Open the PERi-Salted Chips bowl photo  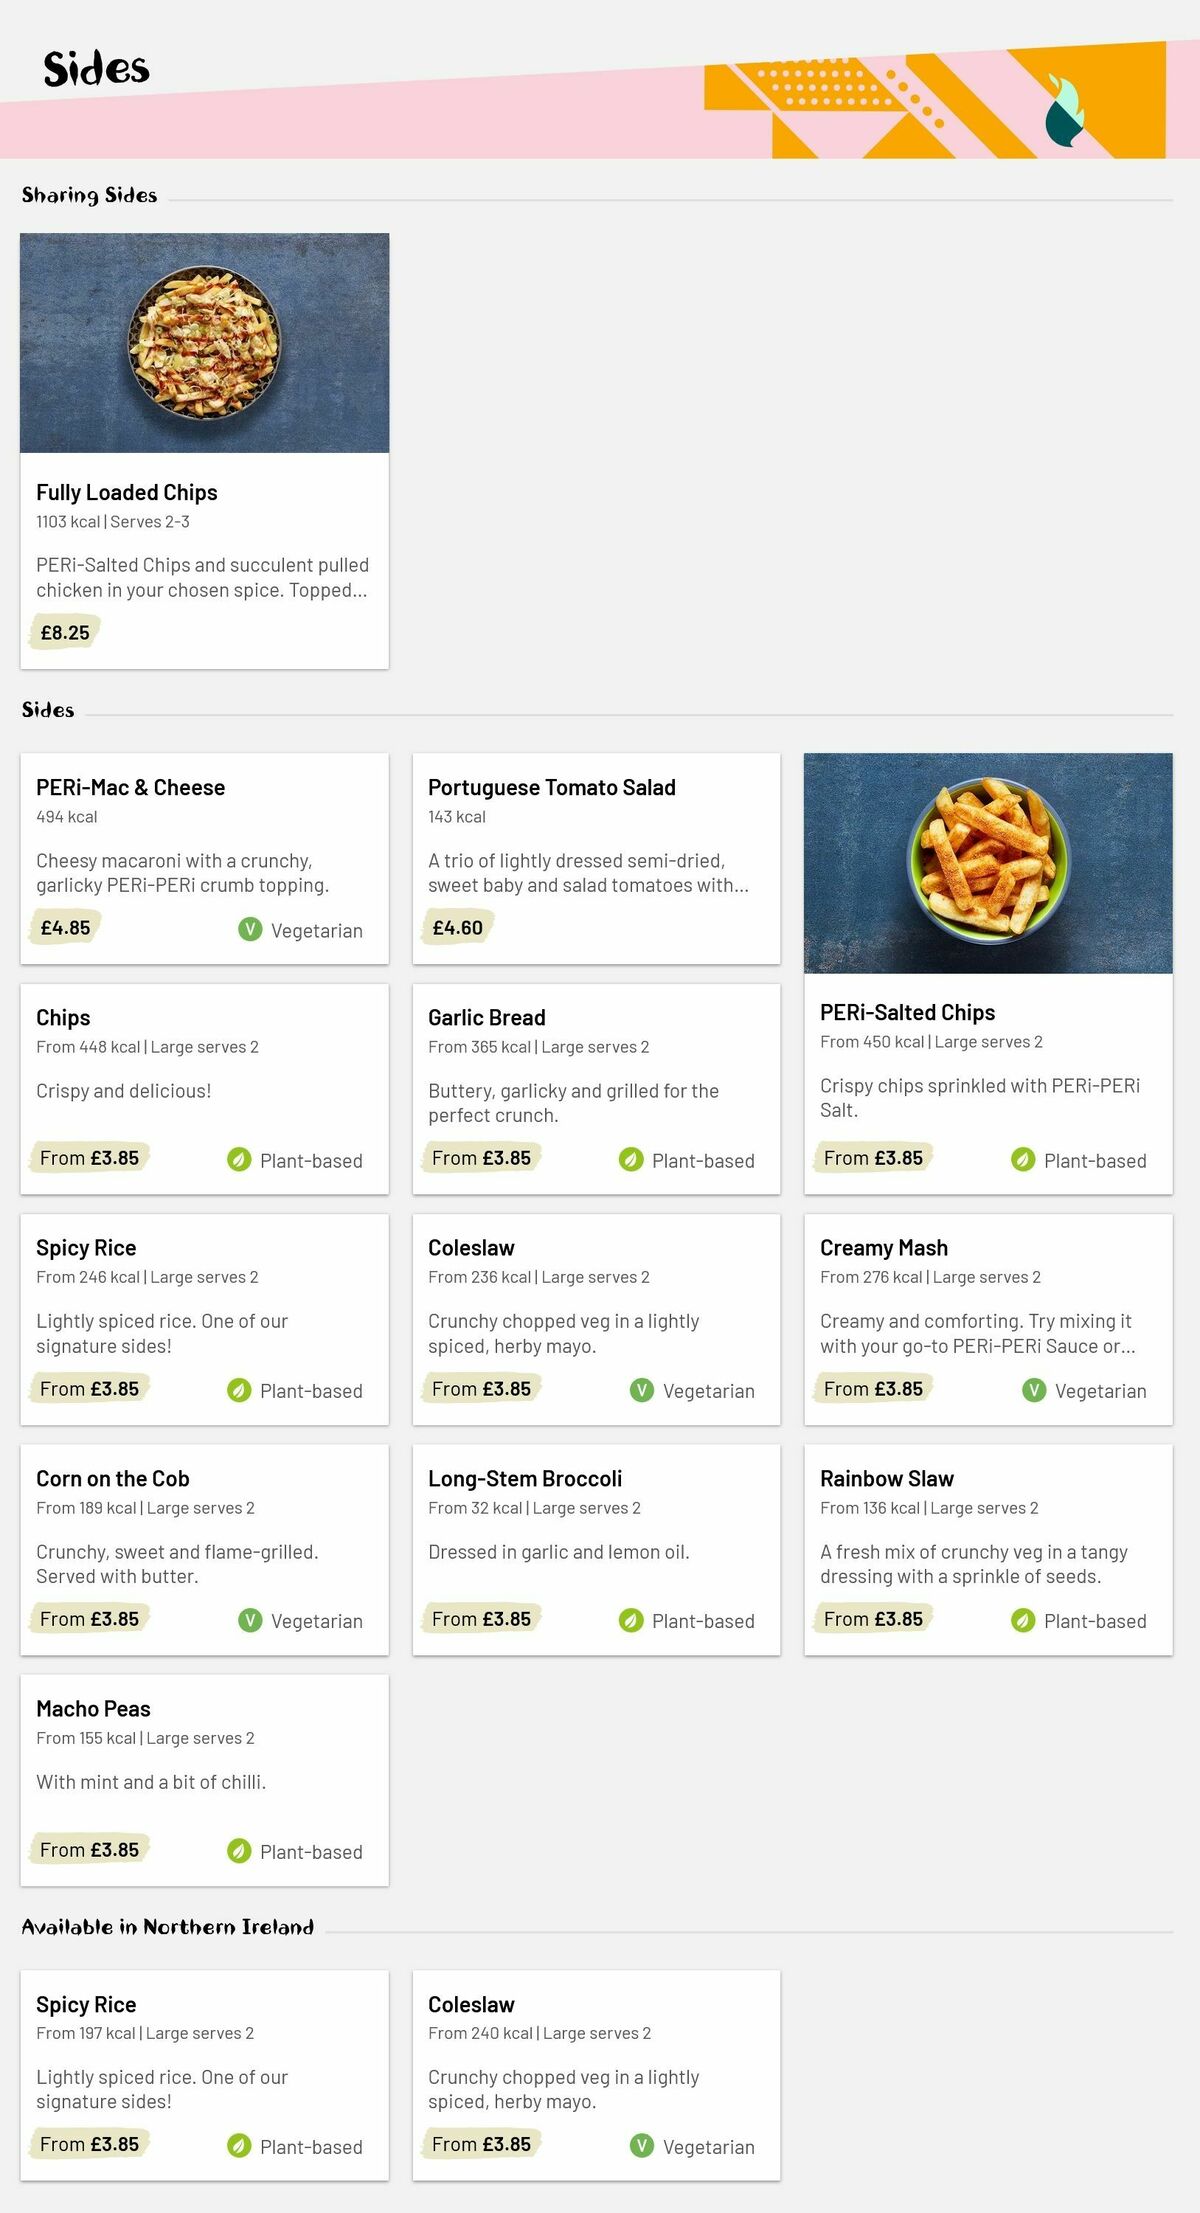[988, 863]
